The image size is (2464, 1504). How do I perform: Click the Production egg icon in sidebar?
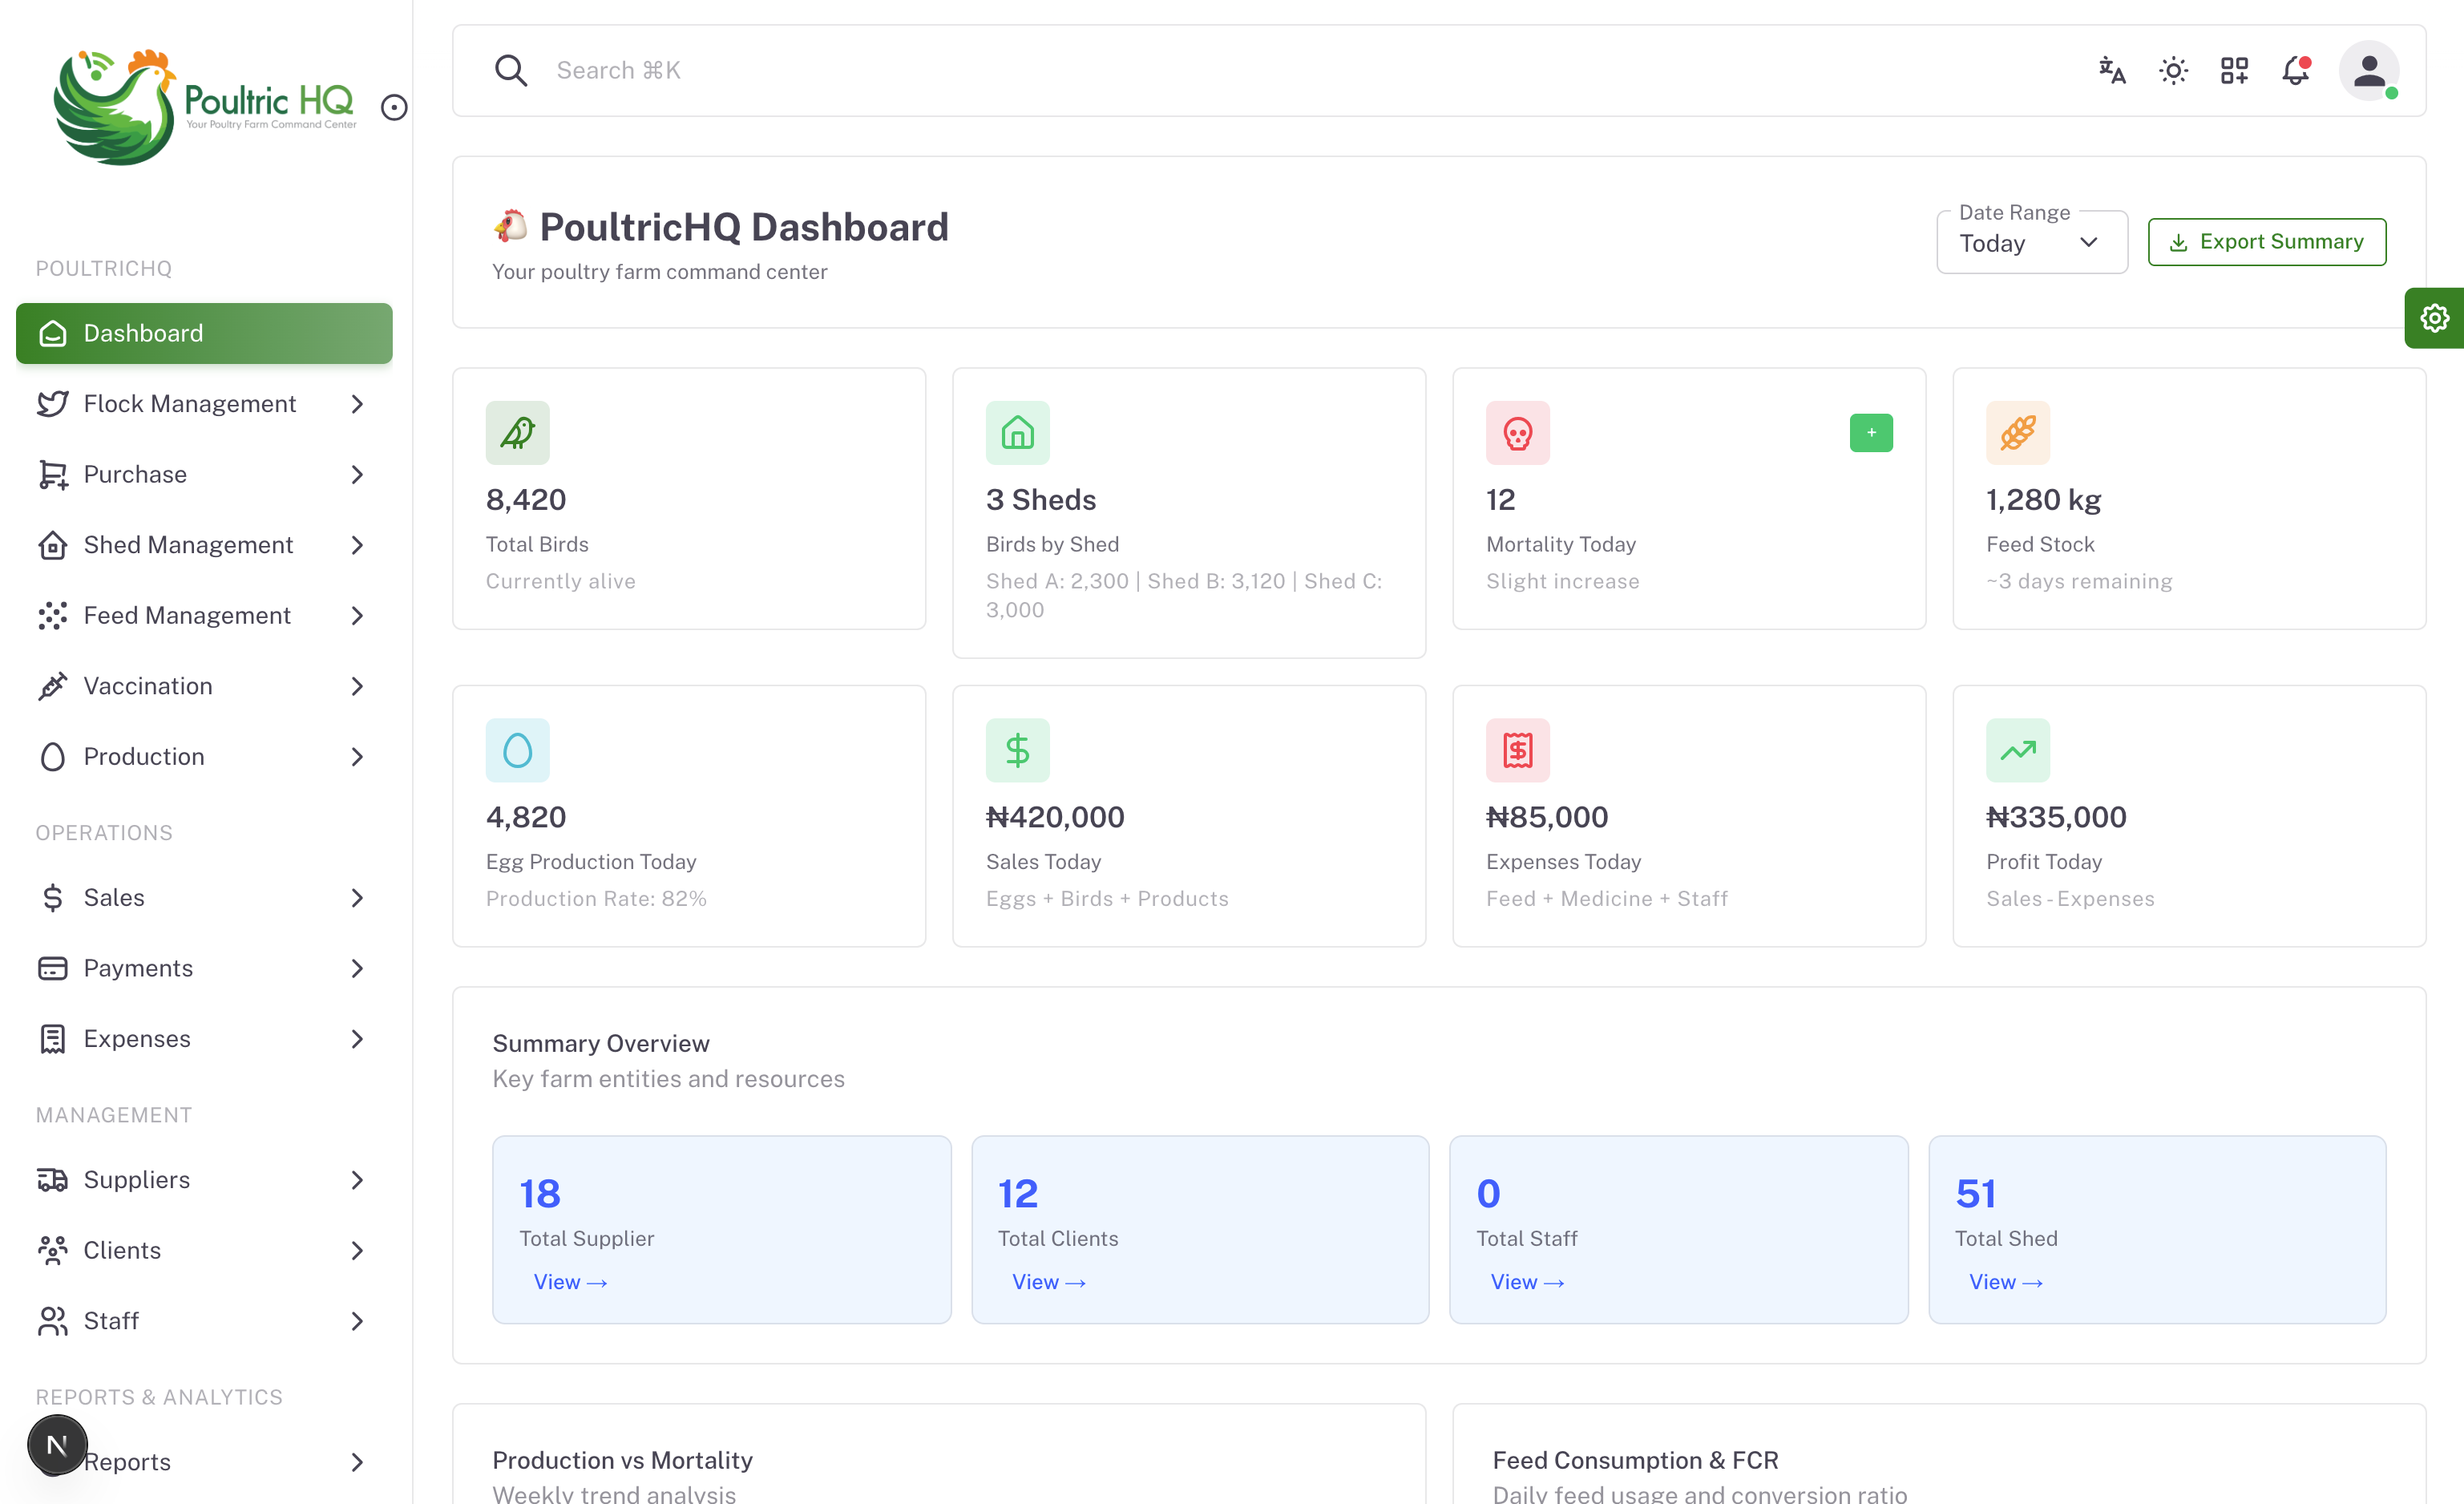coord(52,756)
